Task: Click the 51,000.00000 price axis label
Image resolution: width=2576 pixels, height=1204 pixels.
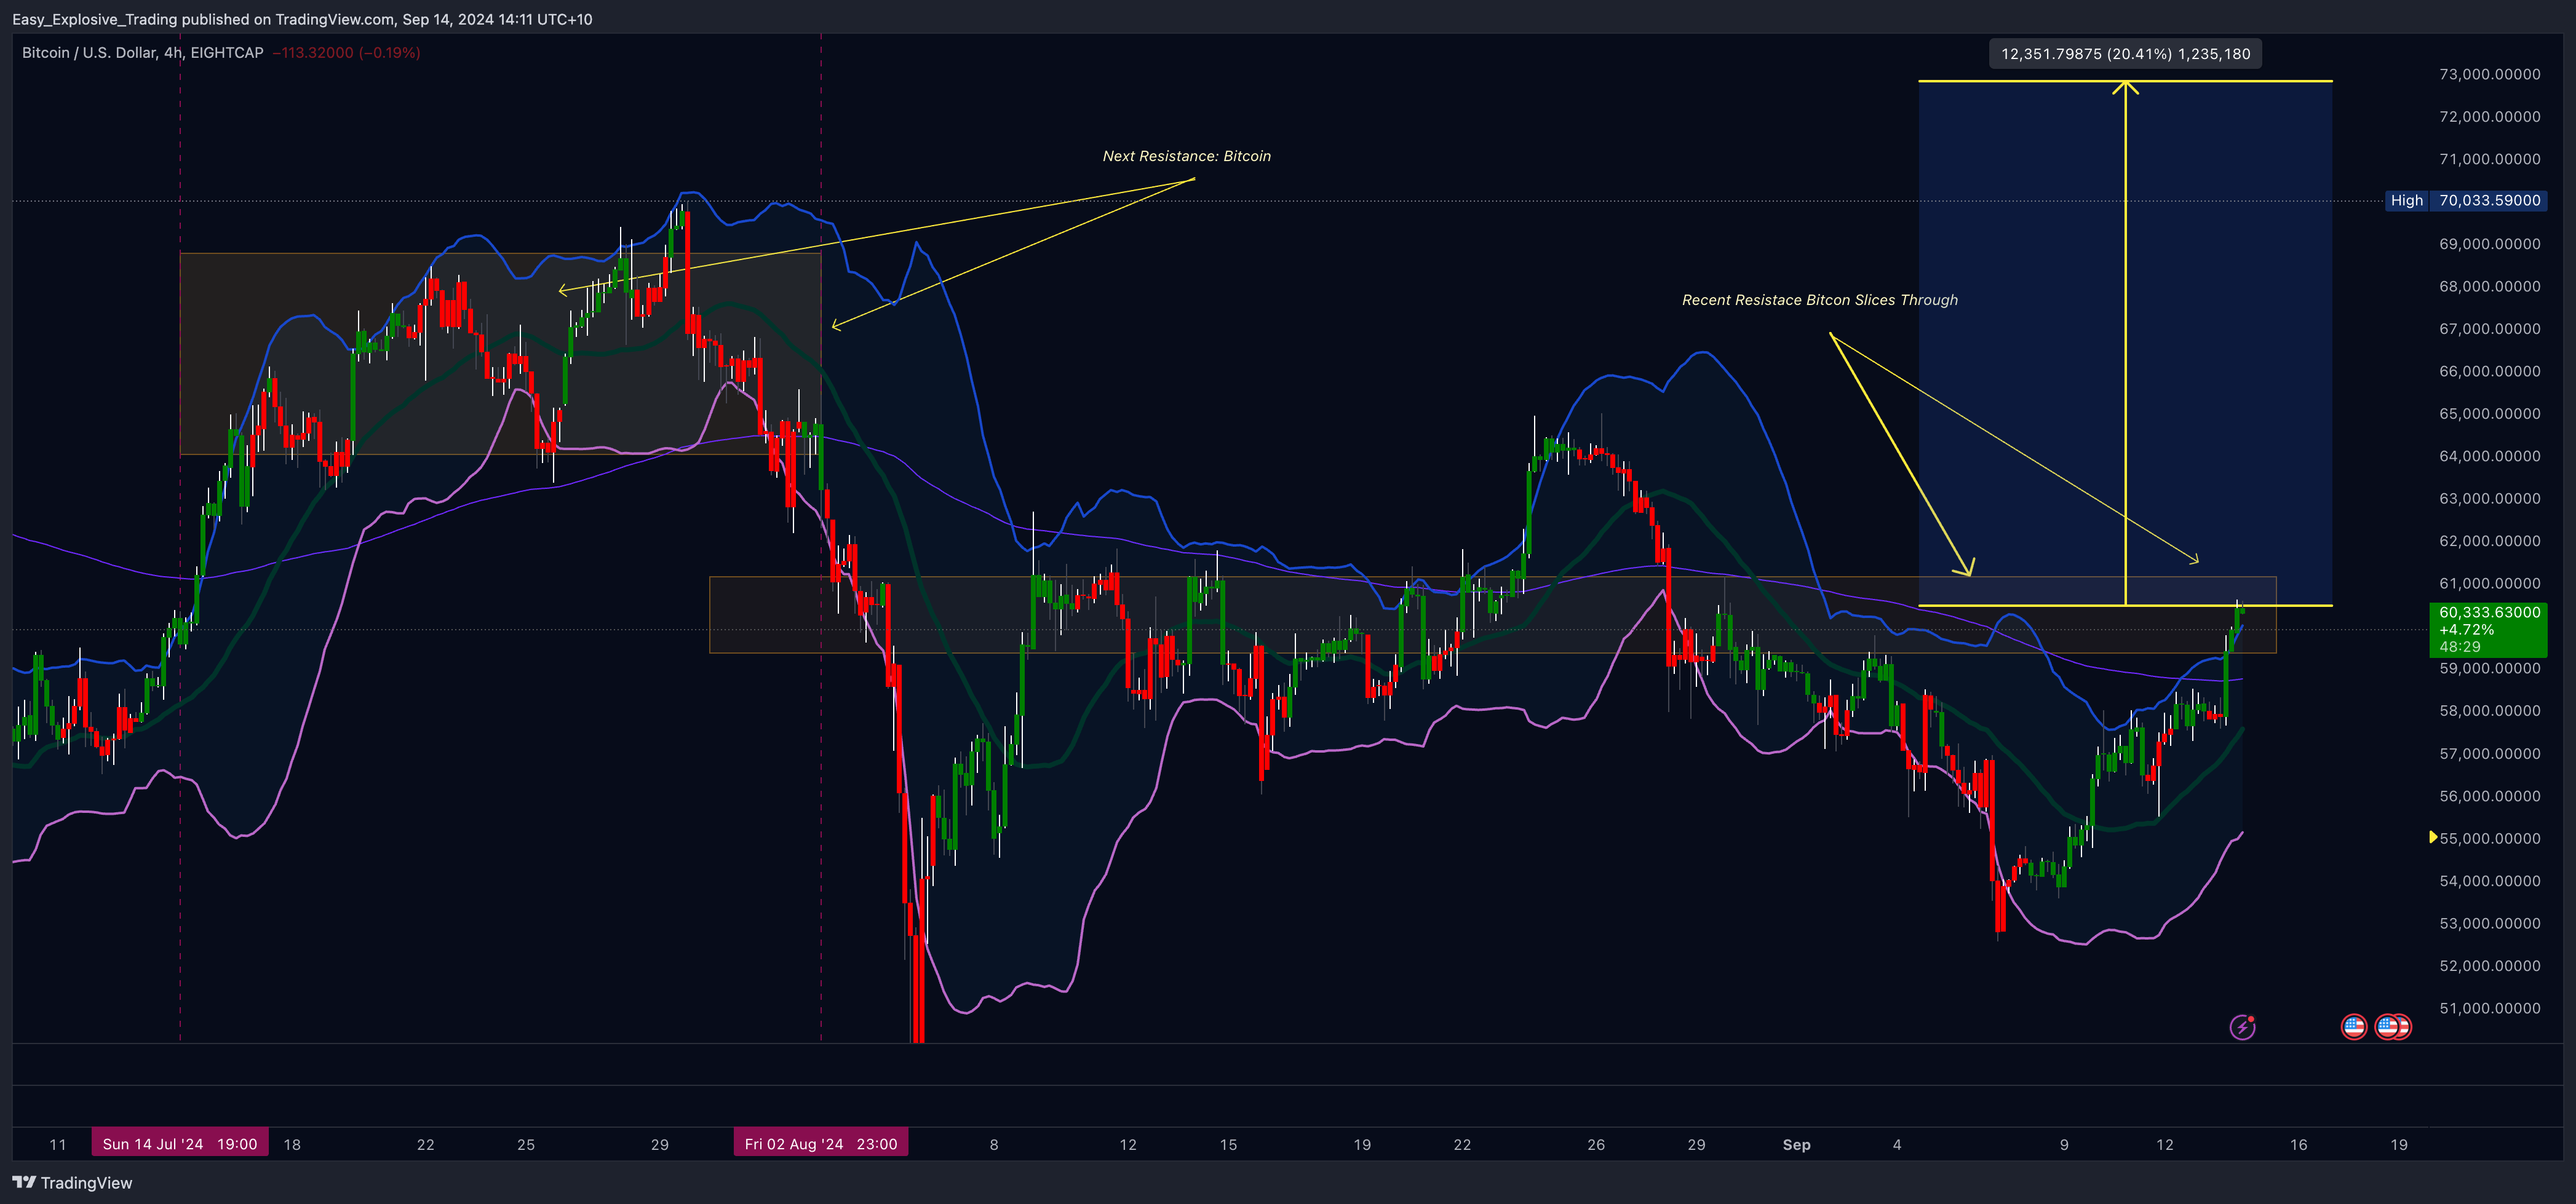Action: 2490,1009
